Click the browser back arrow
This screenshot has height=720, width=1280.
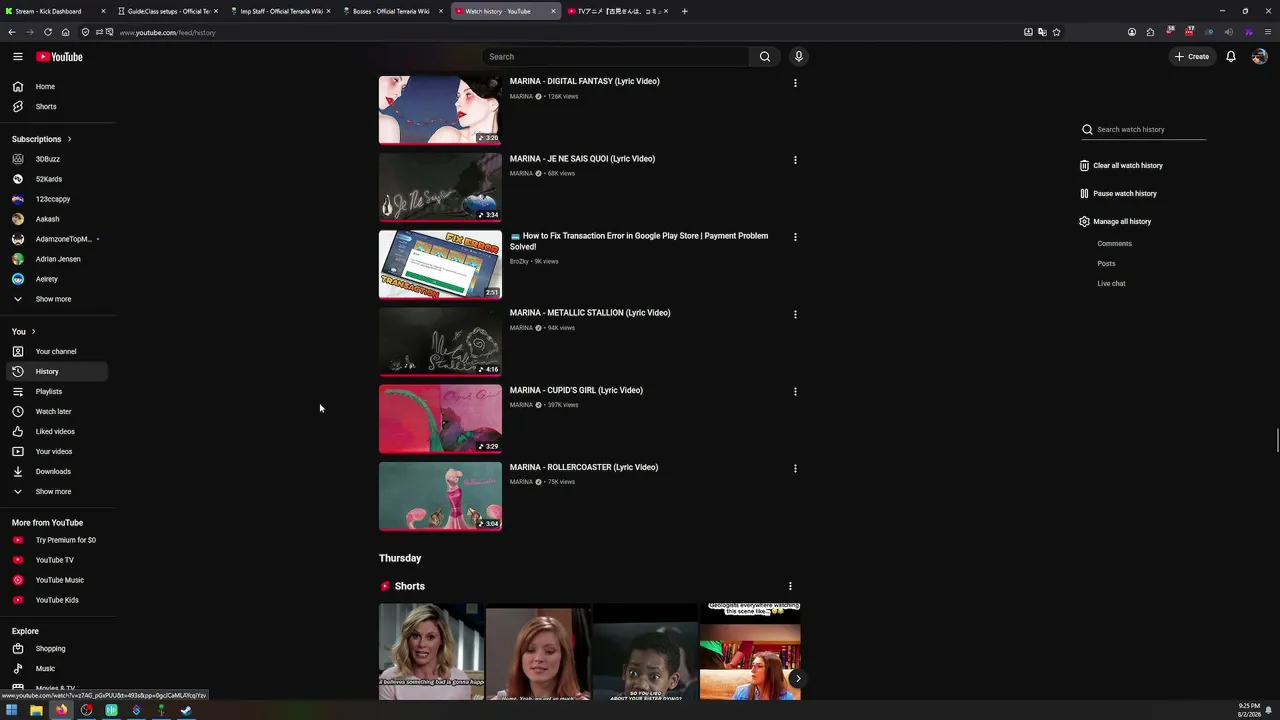[x=12, y=32]
